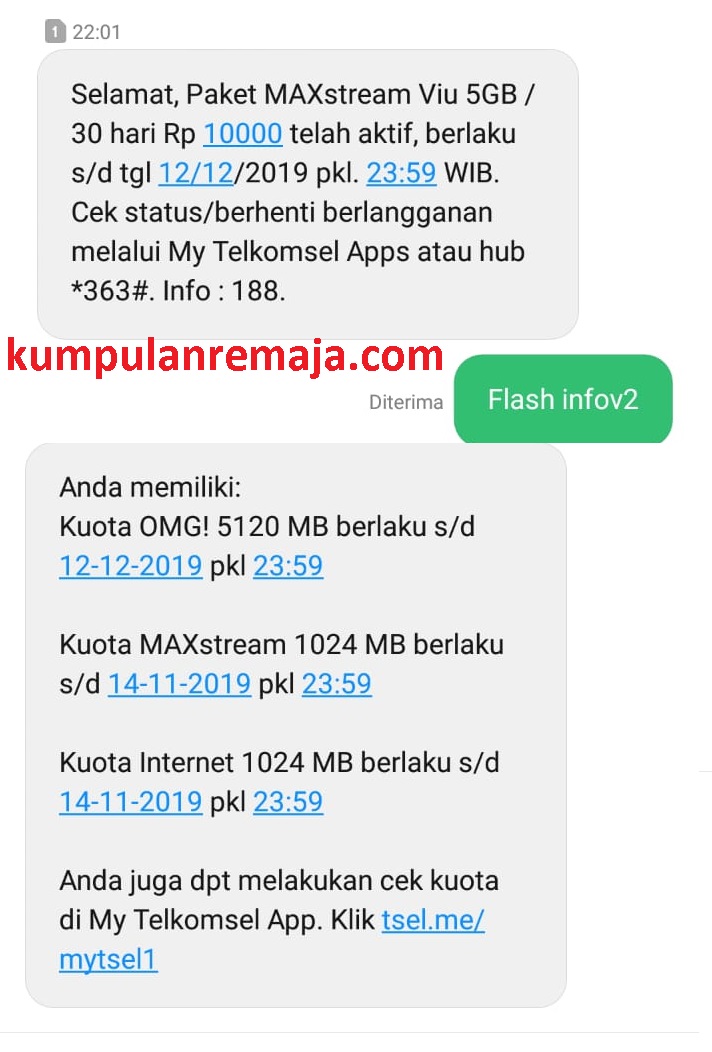Click the kumpulanremaja.com watermark text

(x=225, y=356)
